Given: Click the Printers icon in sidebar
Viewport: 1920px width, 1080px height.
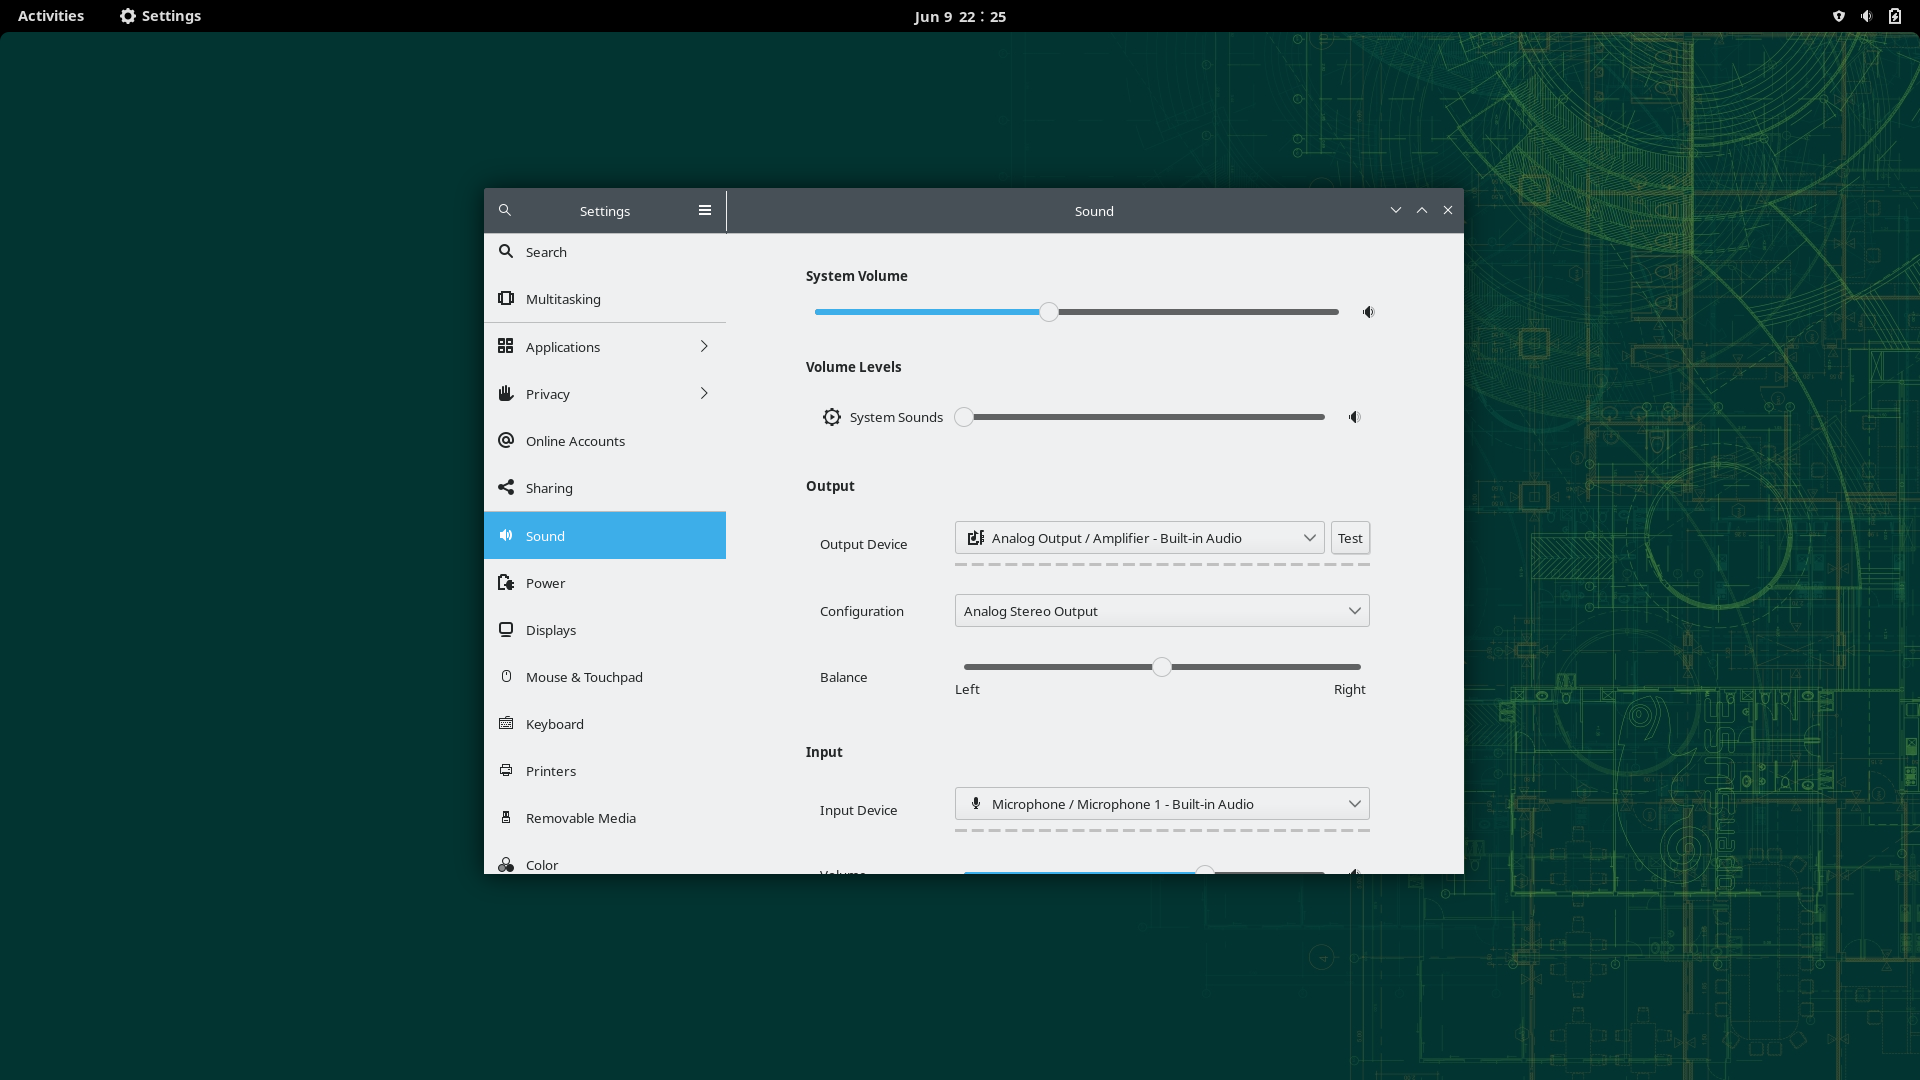Looking at the screenshot, I should (x=506, y=771).
